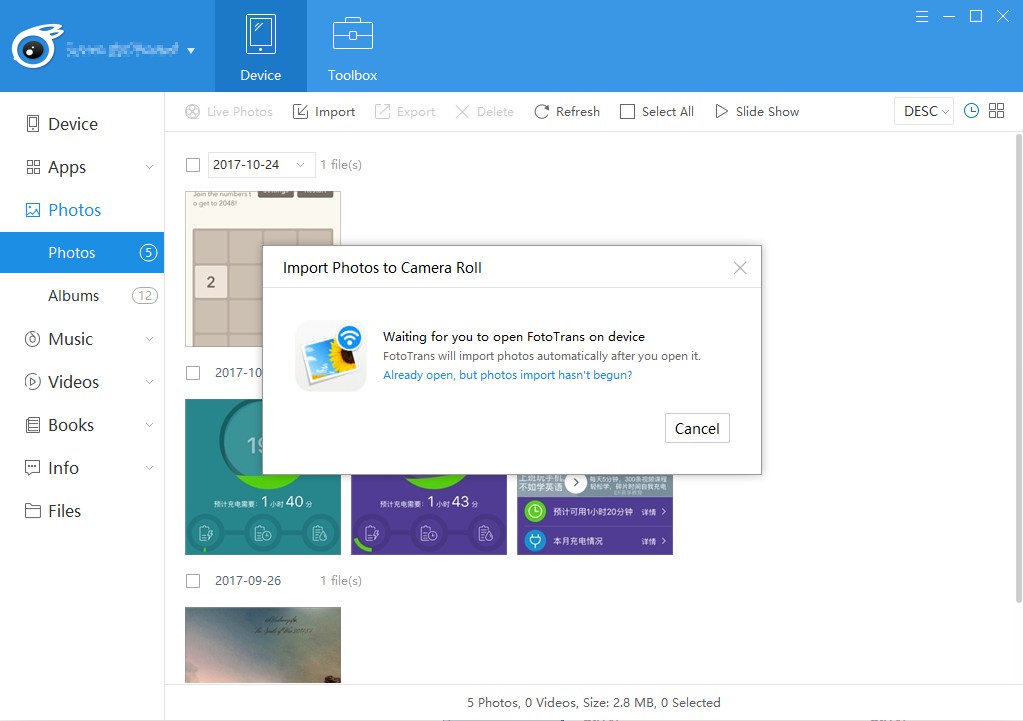This screenshot has height=721, width=1023.
Task: Open the DESC sort order dropdown
Action: pyautogui.click(x=924, y=112)
